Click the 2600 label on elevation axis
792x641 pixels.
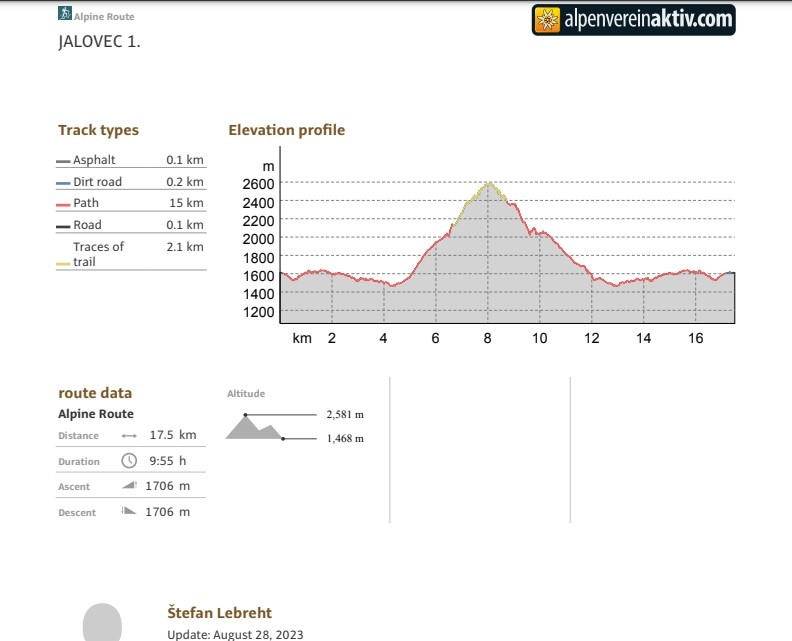pyautogui.click(x=258, y=184)
